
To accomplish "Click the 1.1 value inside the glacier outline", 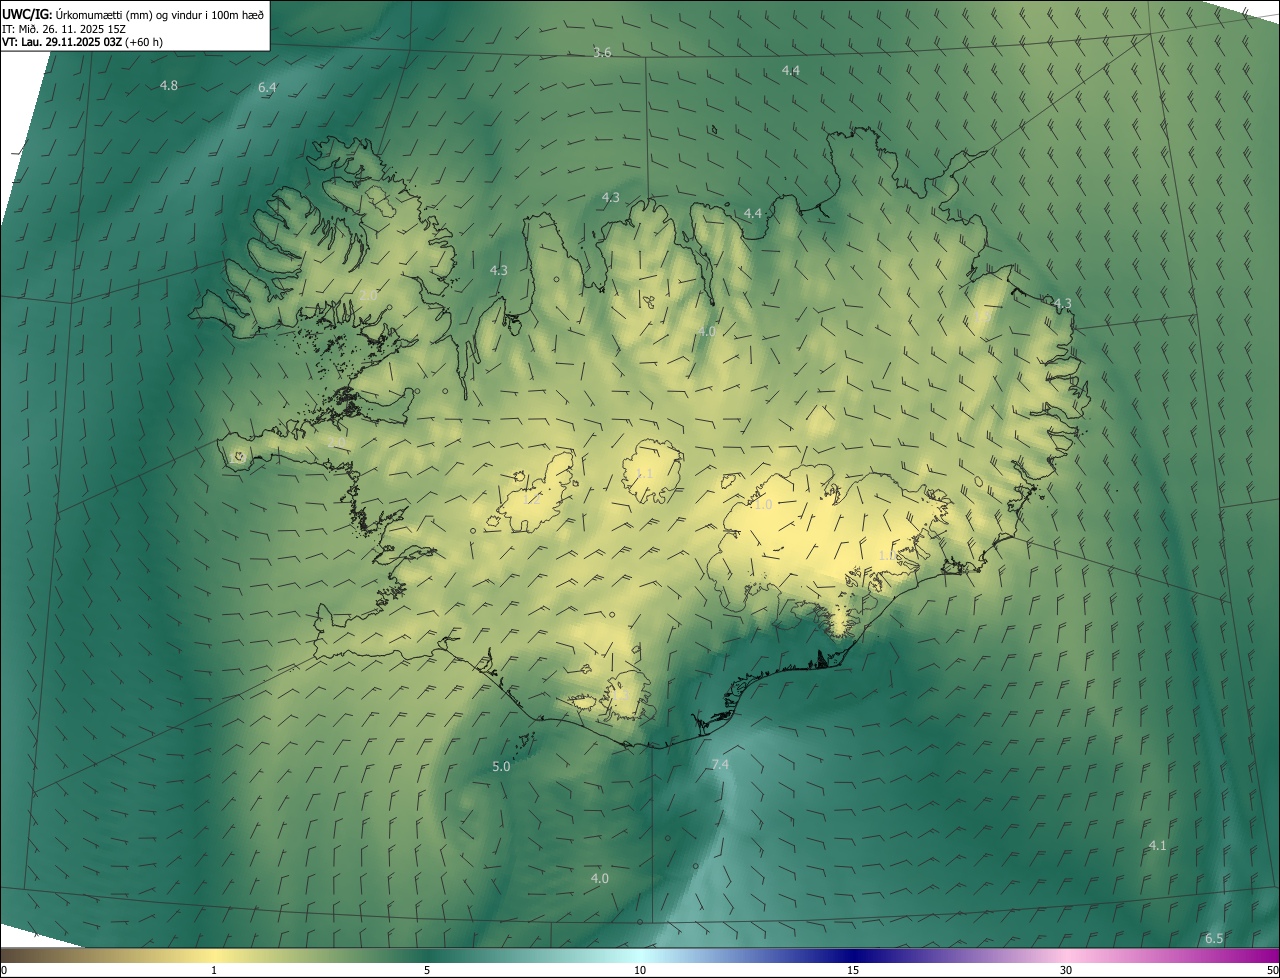I will click(x=644, y=474).
